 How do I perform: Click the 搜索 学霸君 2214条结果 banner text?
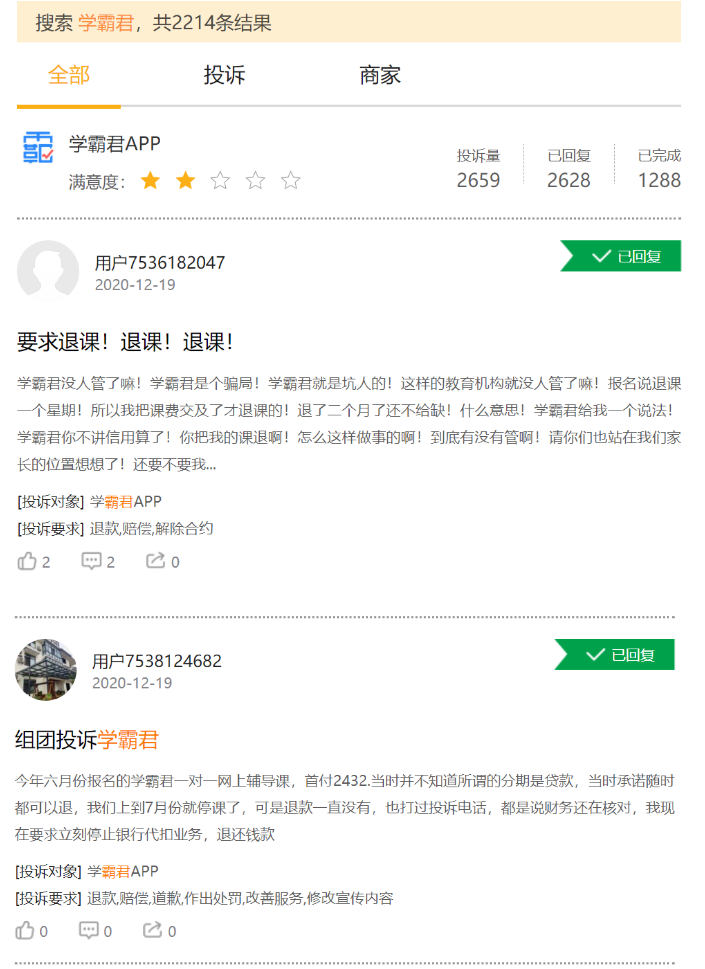[153, 23]
